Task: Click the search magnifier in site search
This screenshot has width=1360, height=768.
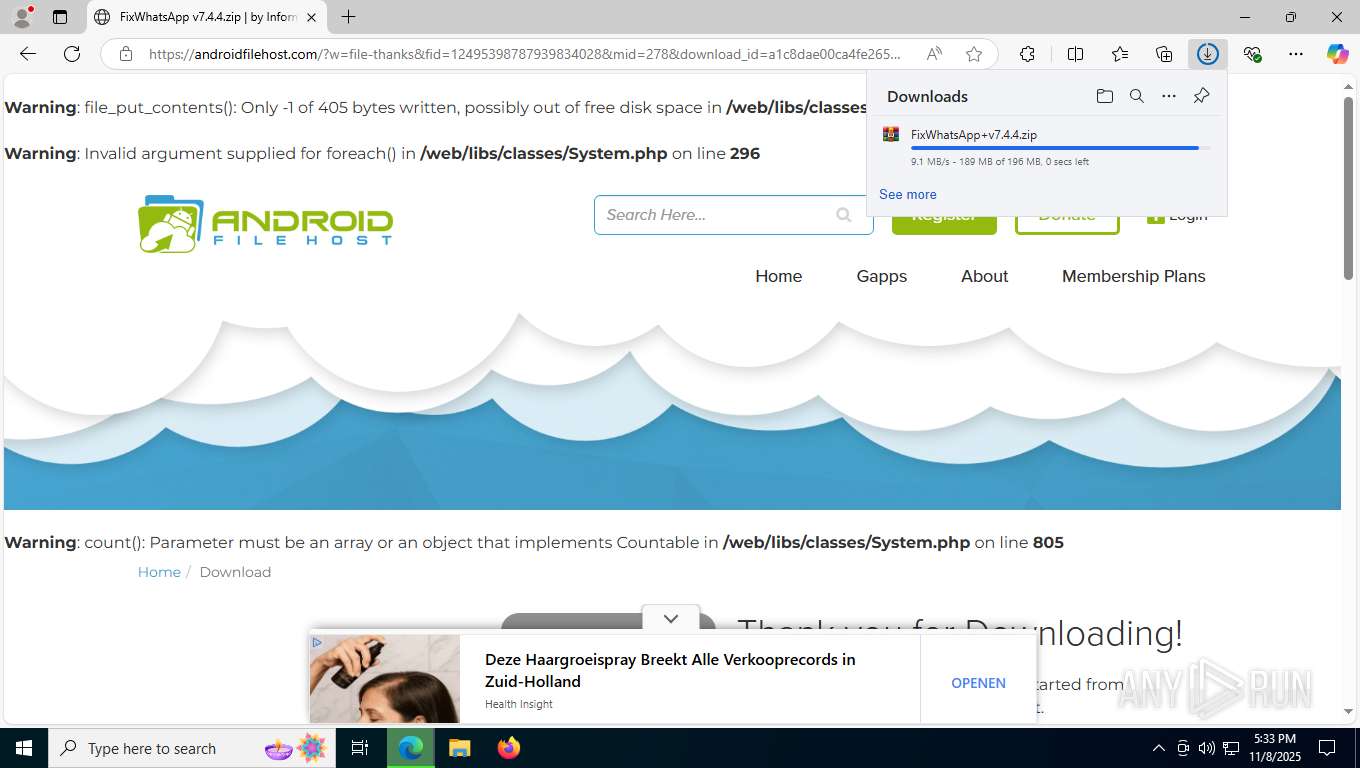Action: coord(844,215)
